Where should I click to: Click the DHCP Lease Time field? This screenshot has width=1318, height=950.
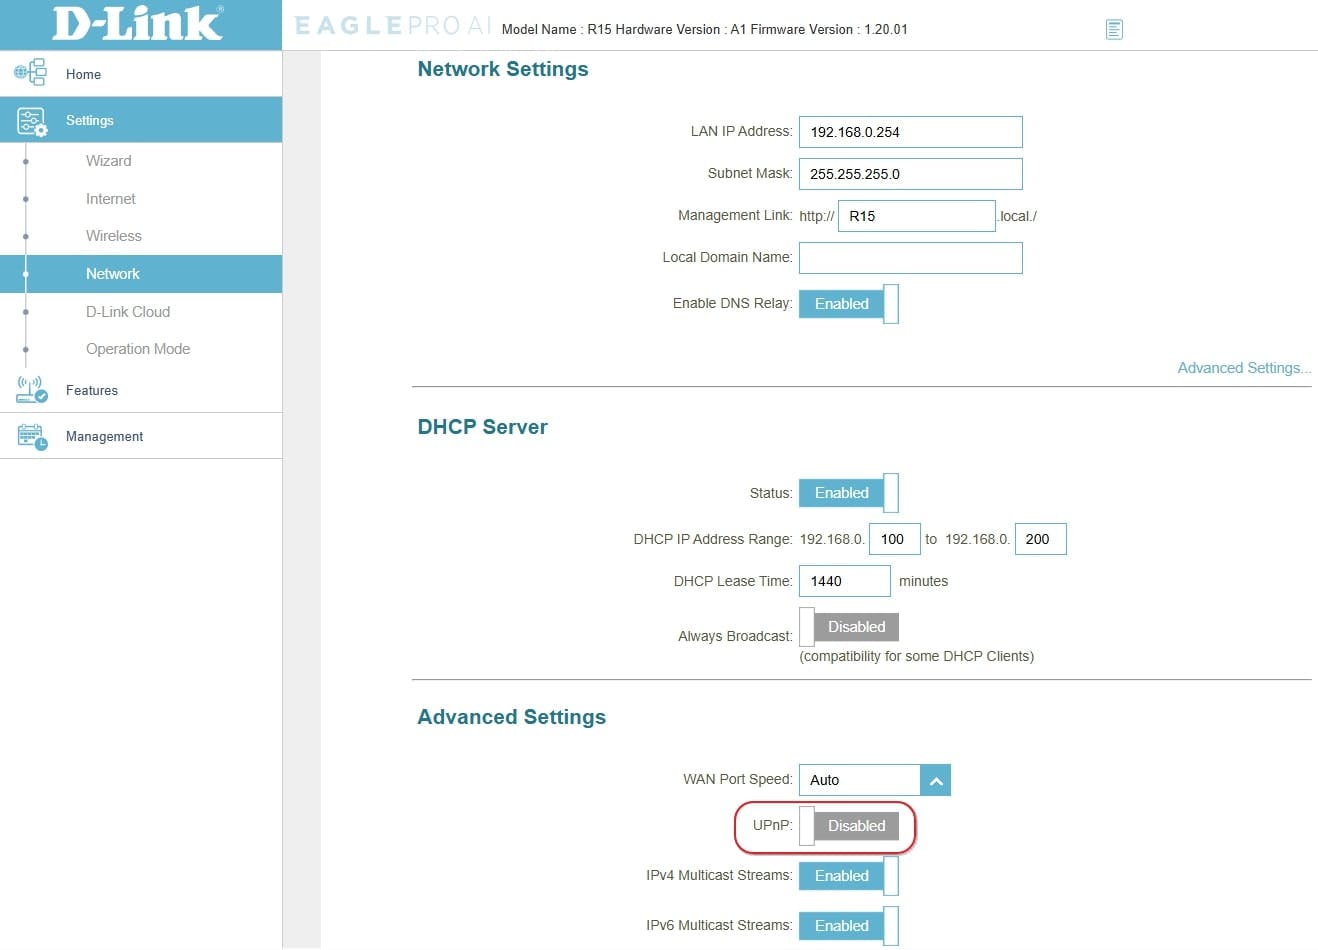(x=845, y=581)
